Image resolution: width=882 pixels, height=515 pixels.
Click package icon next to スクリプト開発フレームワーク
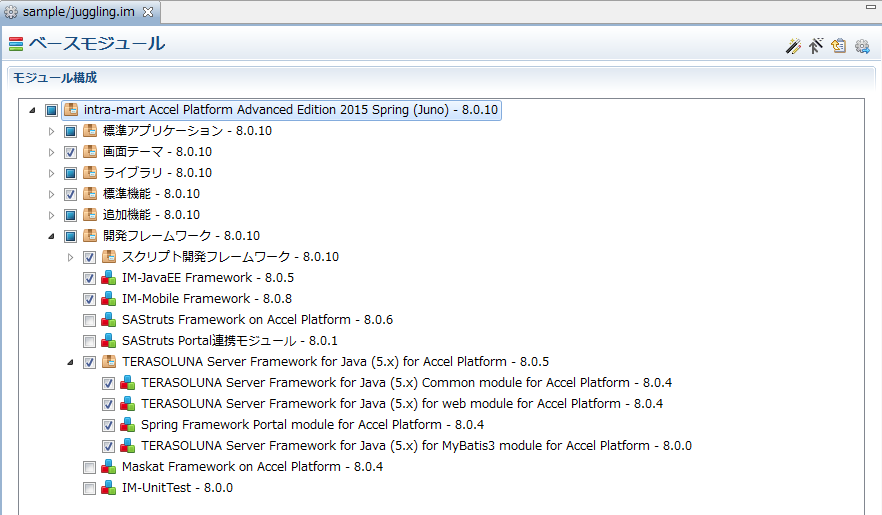[109, 257]
